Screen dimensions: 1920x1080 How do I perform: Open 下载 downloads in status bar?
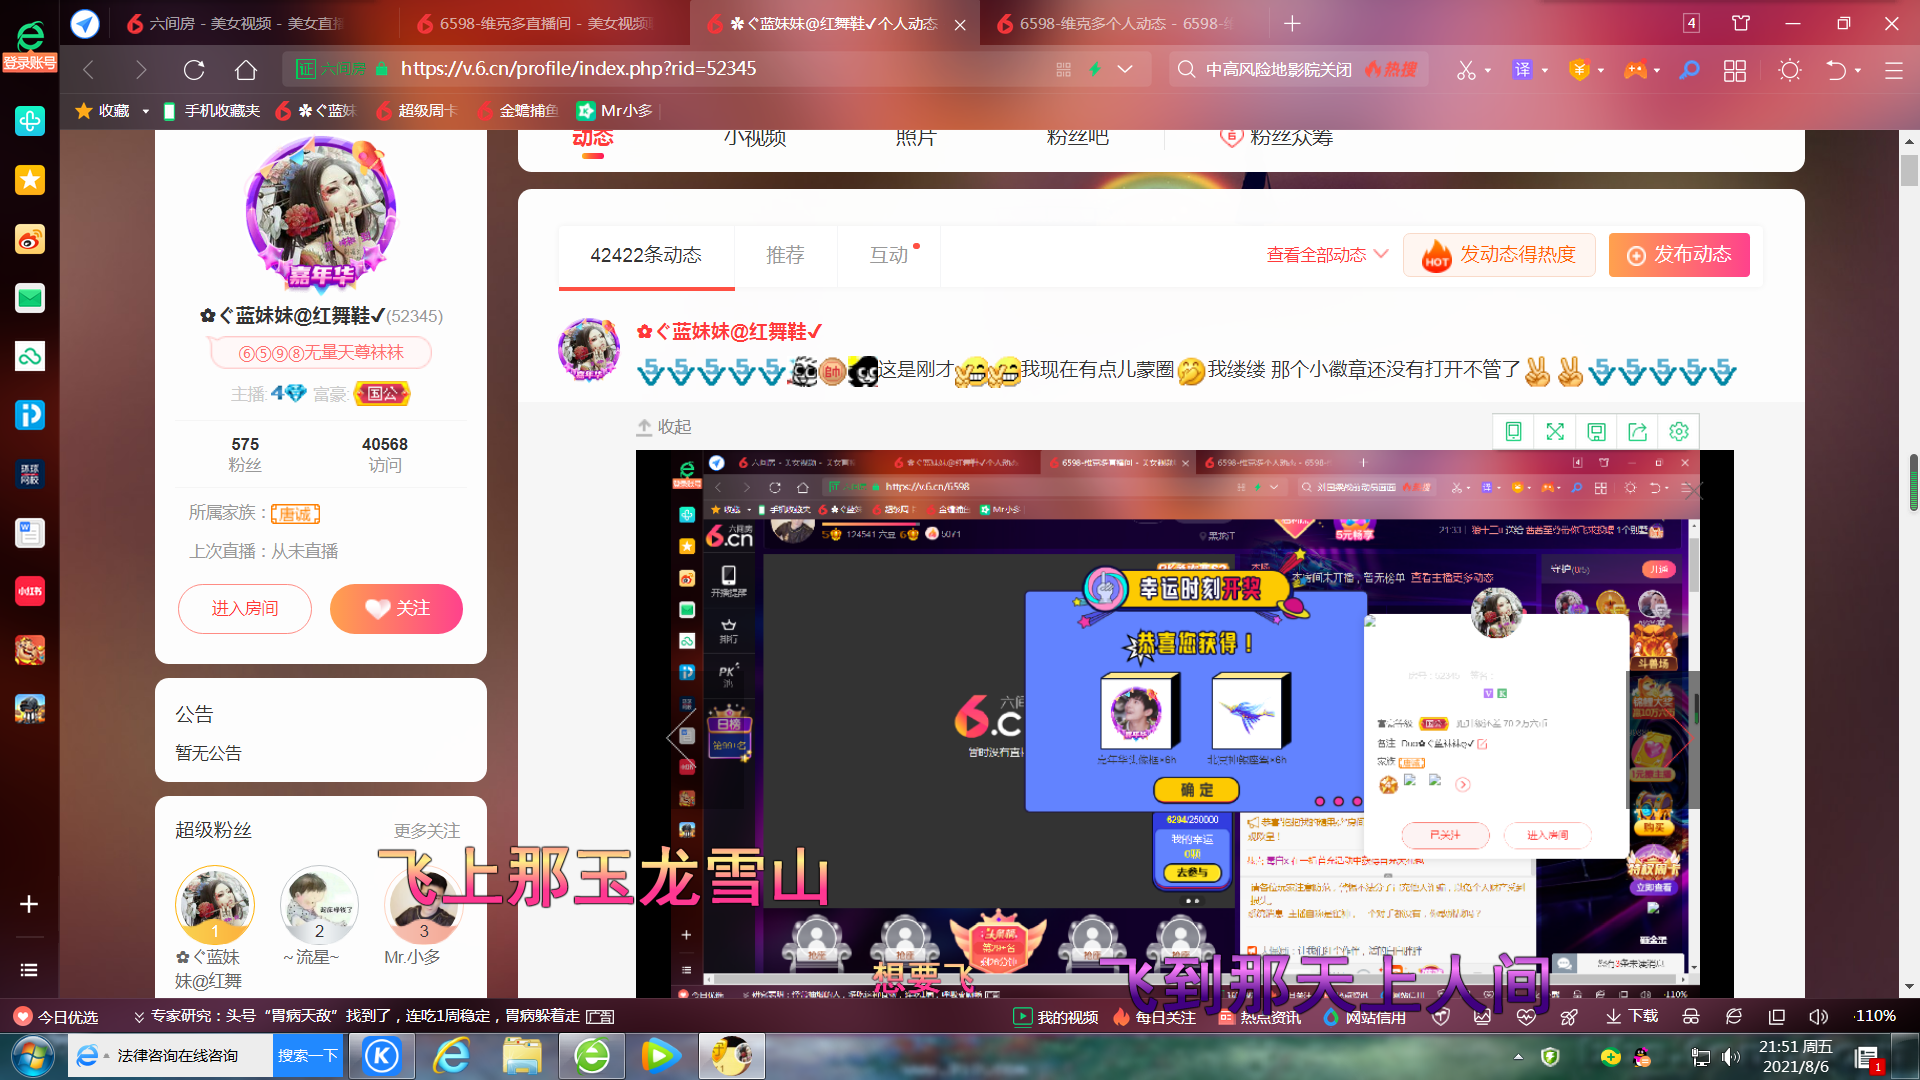pyautogui.click(x=1632, y=1016)
